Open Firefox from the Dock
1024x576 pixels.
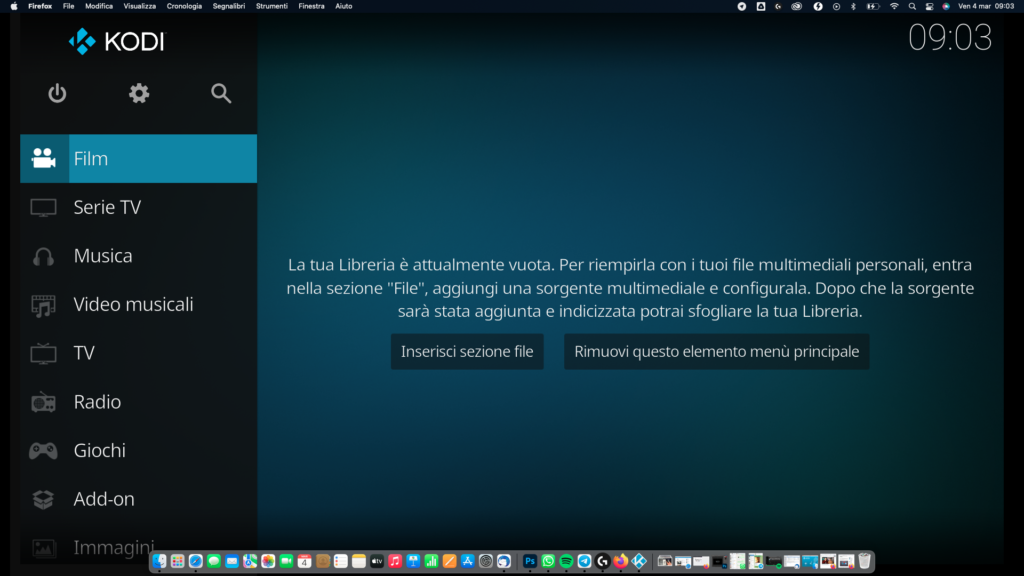620,561
